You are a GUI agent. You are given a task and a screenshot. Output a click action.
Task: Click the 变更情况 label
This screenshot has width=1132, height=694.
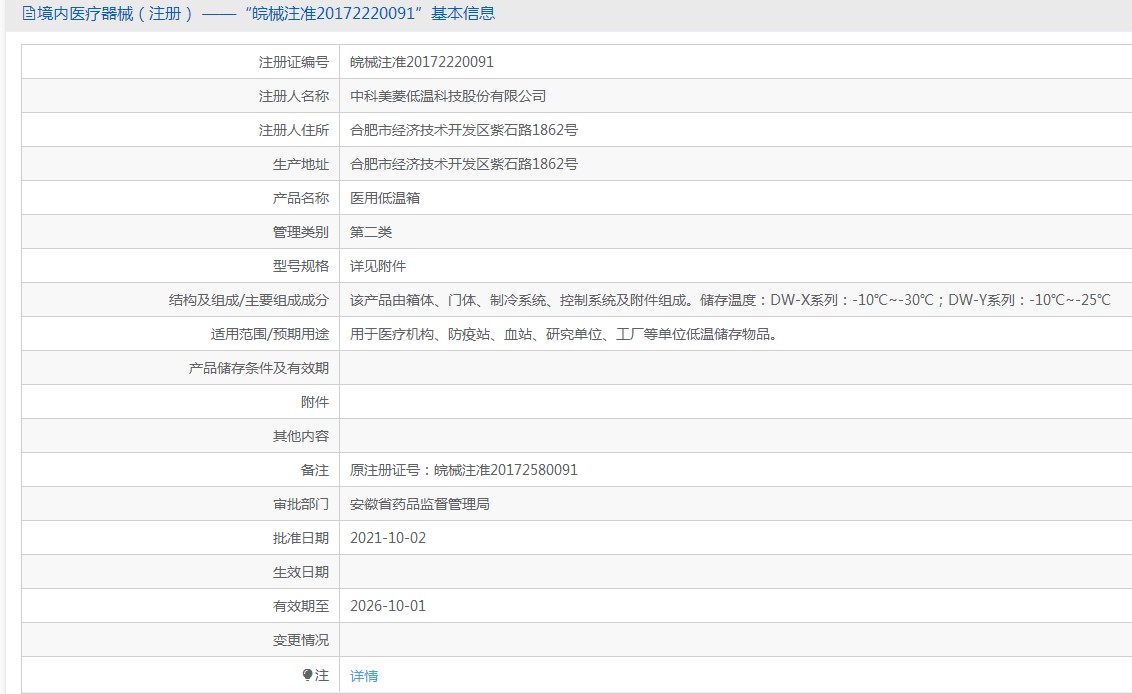(x=301, y=640)
